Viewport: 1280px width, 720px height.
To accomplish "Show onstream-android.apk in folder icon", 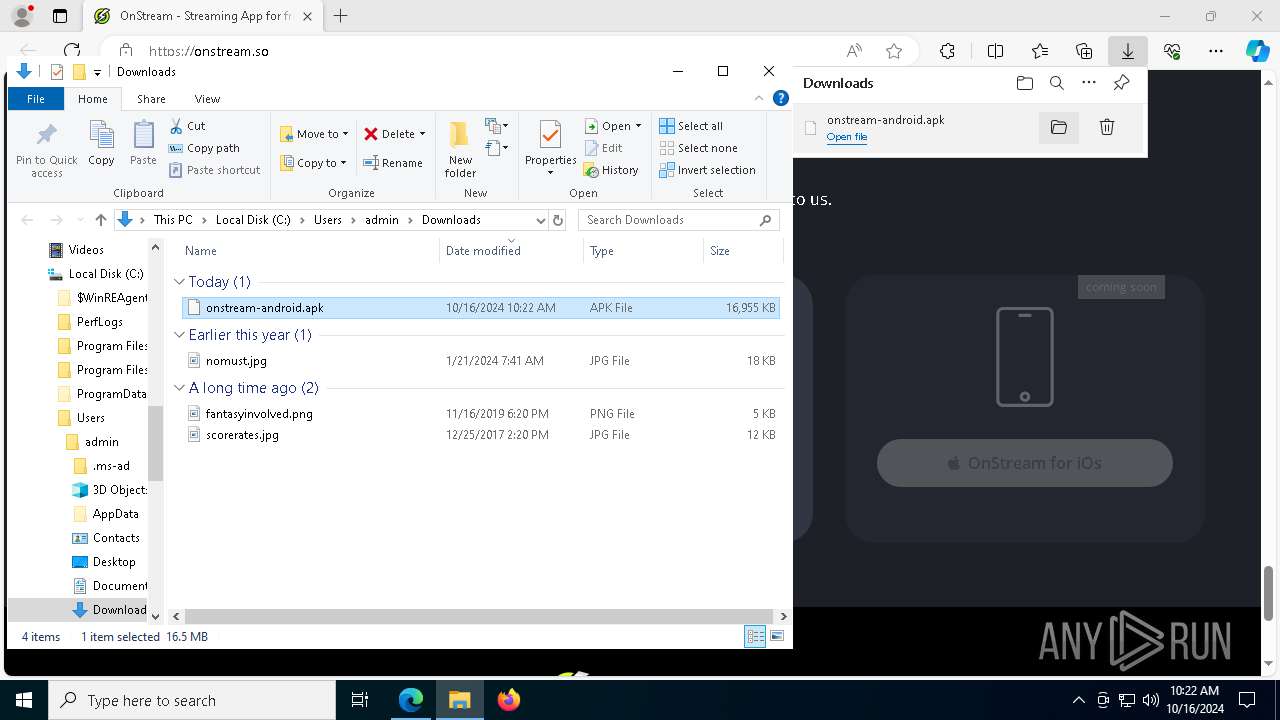I will (1058, 127).
